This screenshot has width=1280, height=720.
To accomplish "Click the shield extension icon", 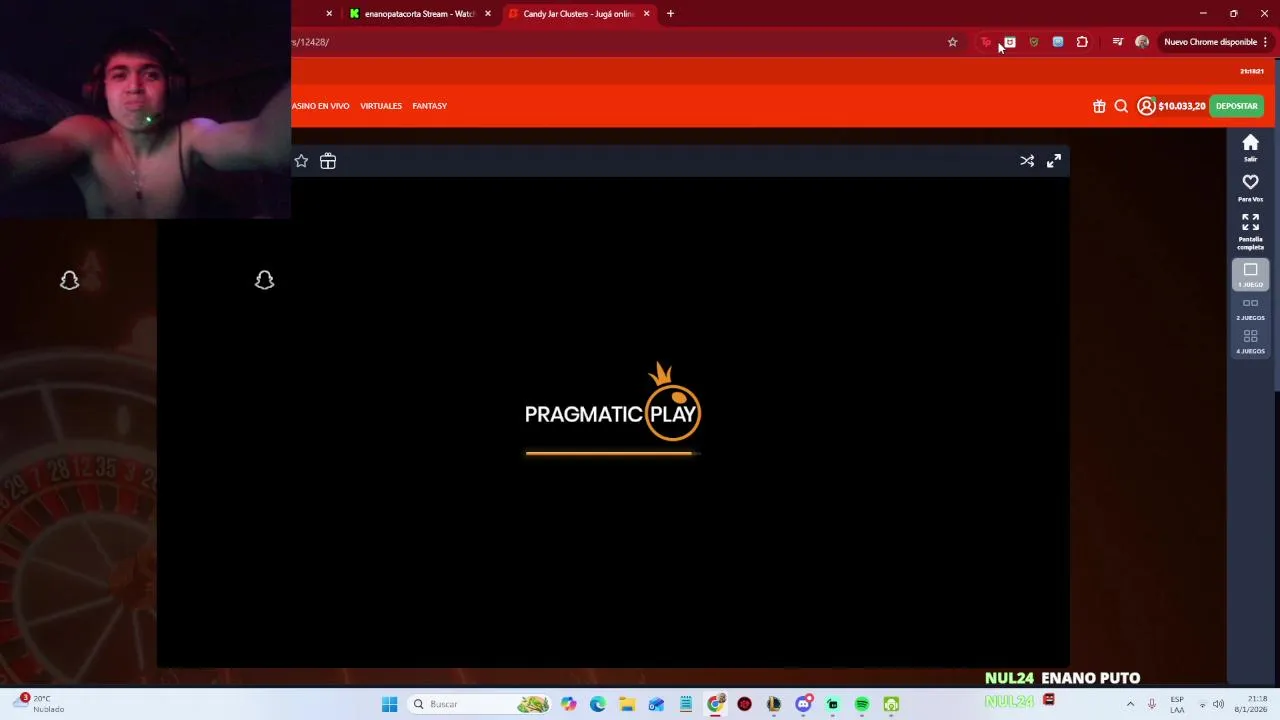I will (1034, 42).
